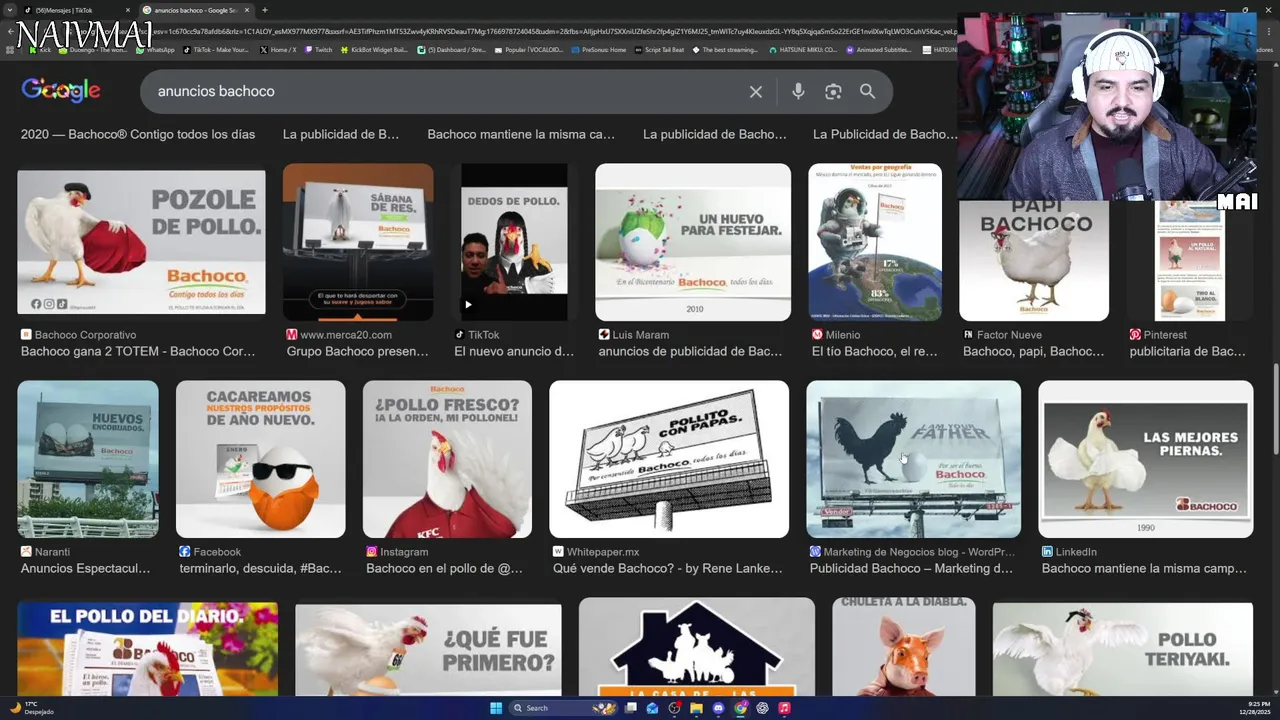Open 'The best streaming...' bookmark
Screen dimensions: 1280x720
(725, 49)
